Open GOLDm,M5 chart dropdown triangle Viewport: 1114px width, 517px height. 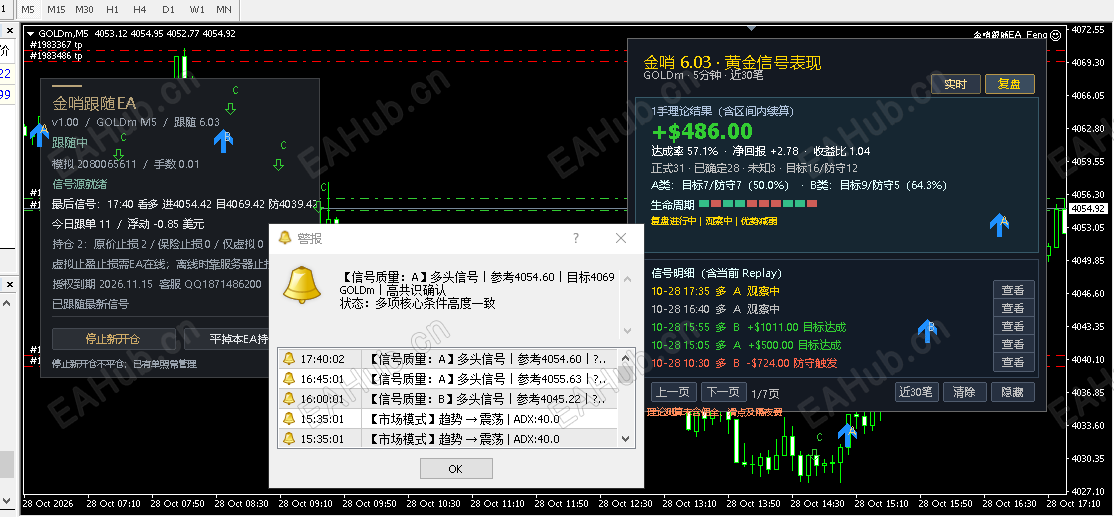coord(31,33)
